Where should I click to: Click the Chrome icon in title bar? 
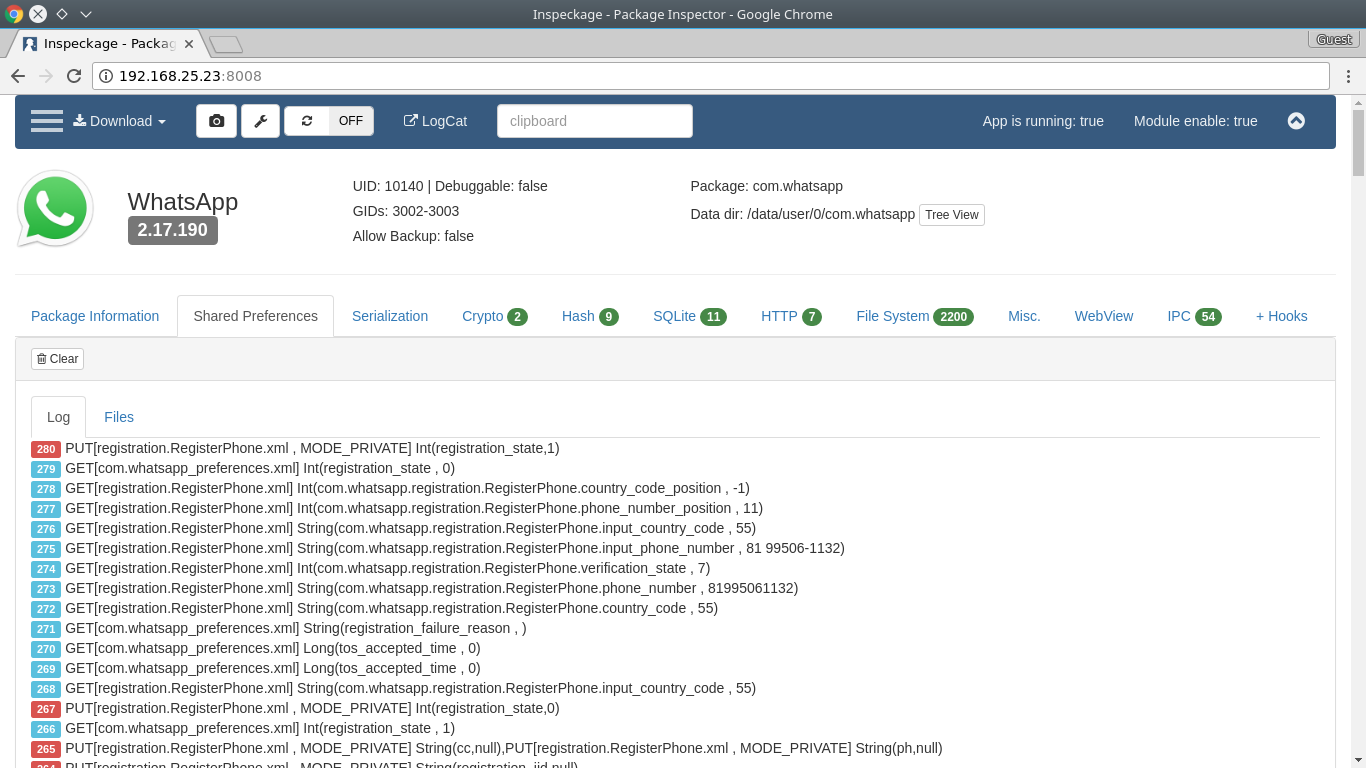(x=14, y=14)
